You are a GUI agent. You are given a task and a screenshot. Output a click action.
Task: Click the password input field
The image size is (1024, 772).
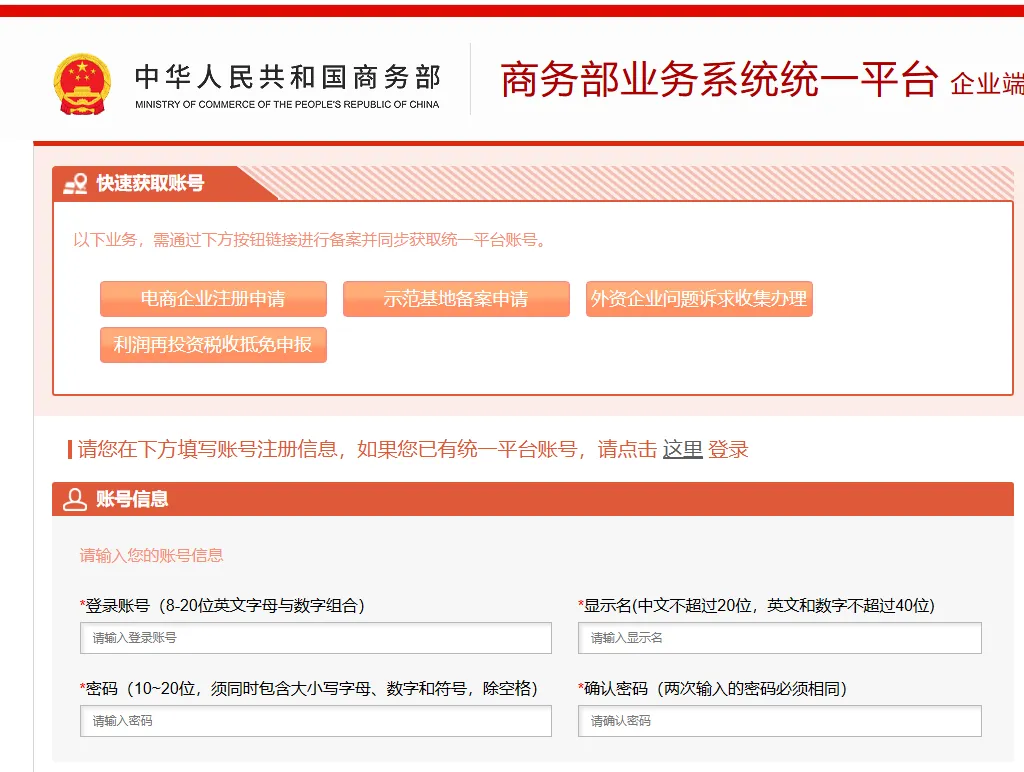tap(316, 721)
